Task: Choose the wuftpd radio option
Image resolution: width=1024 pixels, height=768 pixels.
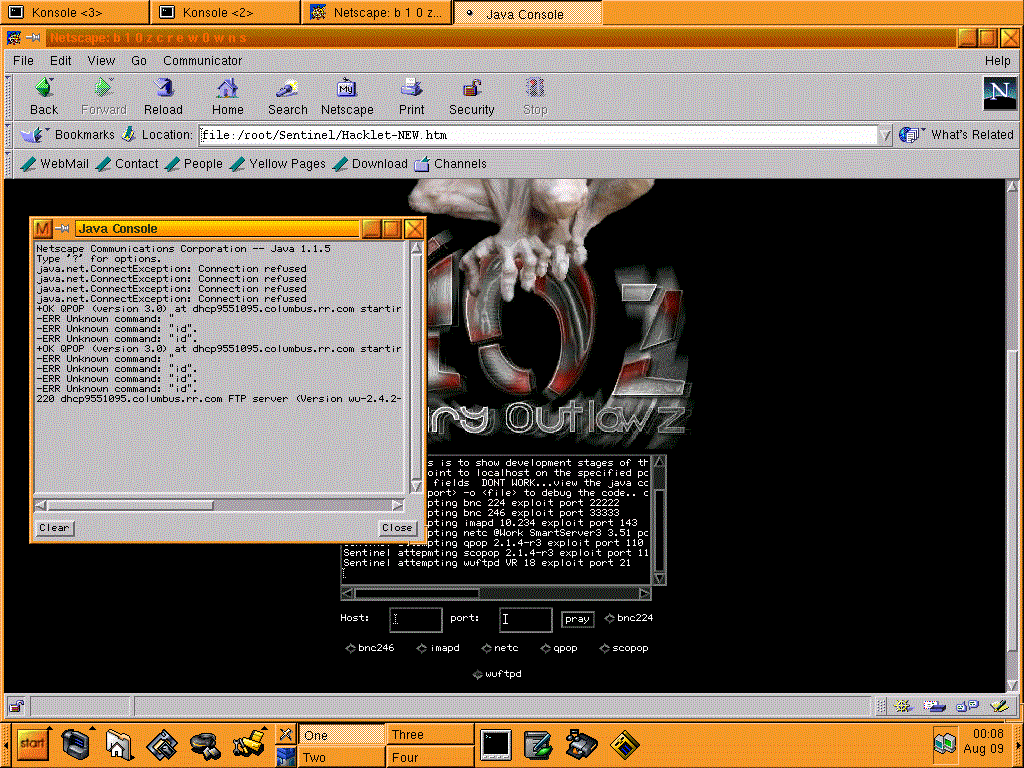Action: [x=478, y=674]
